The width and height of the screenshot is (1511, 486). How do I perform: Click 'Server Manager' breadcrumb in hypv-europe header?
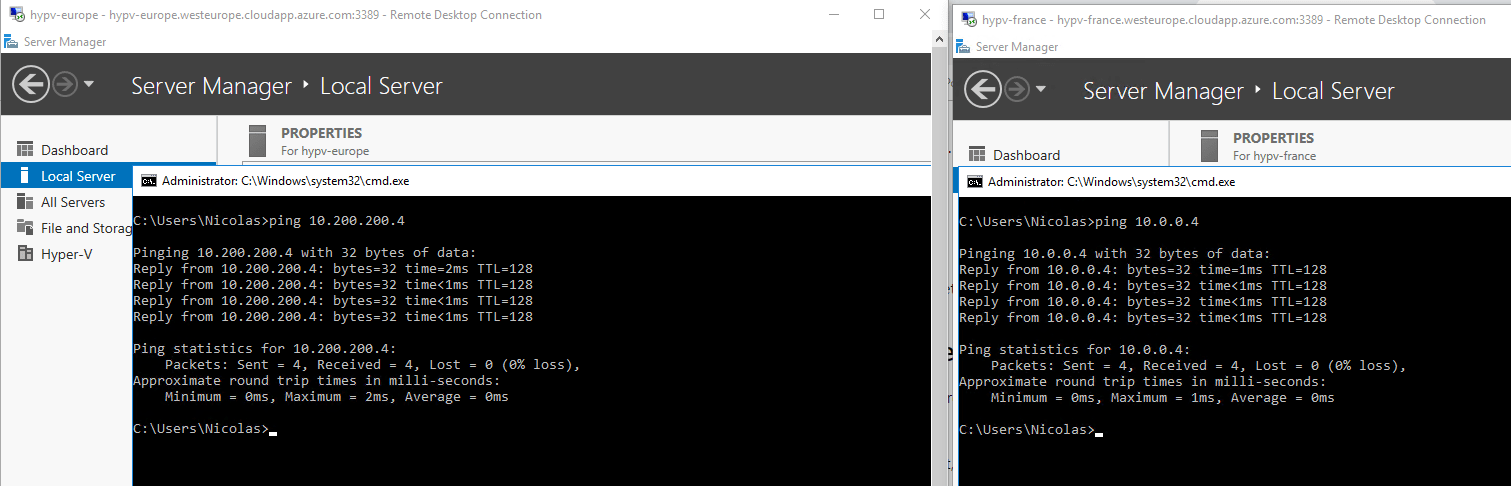coord(211,86)
